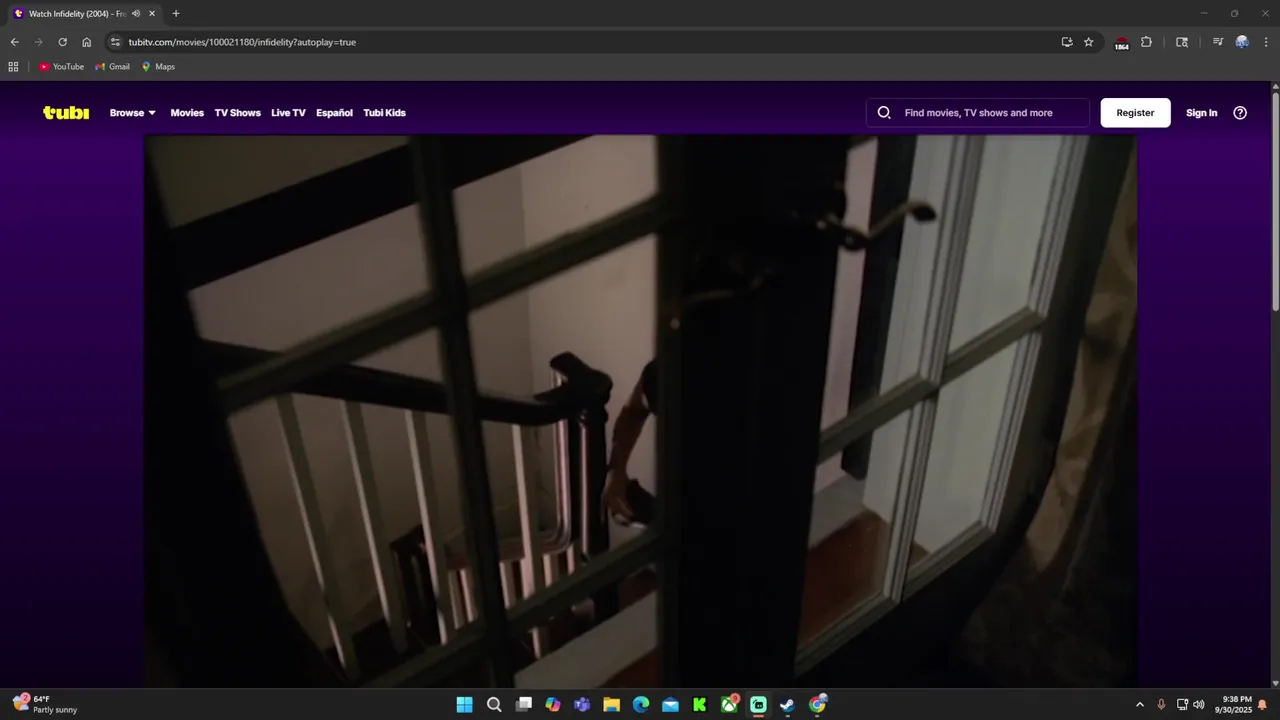1280x720 pixels.
Task: Open the Extensions puzzle icon
Action: click(x=1146, y=42)
